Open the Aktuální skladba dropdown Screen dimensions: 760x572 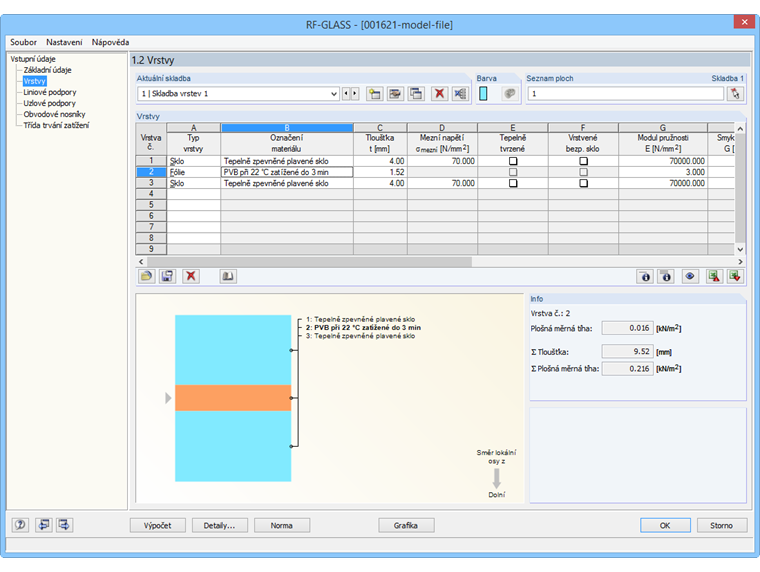click(x=334, y=94)
